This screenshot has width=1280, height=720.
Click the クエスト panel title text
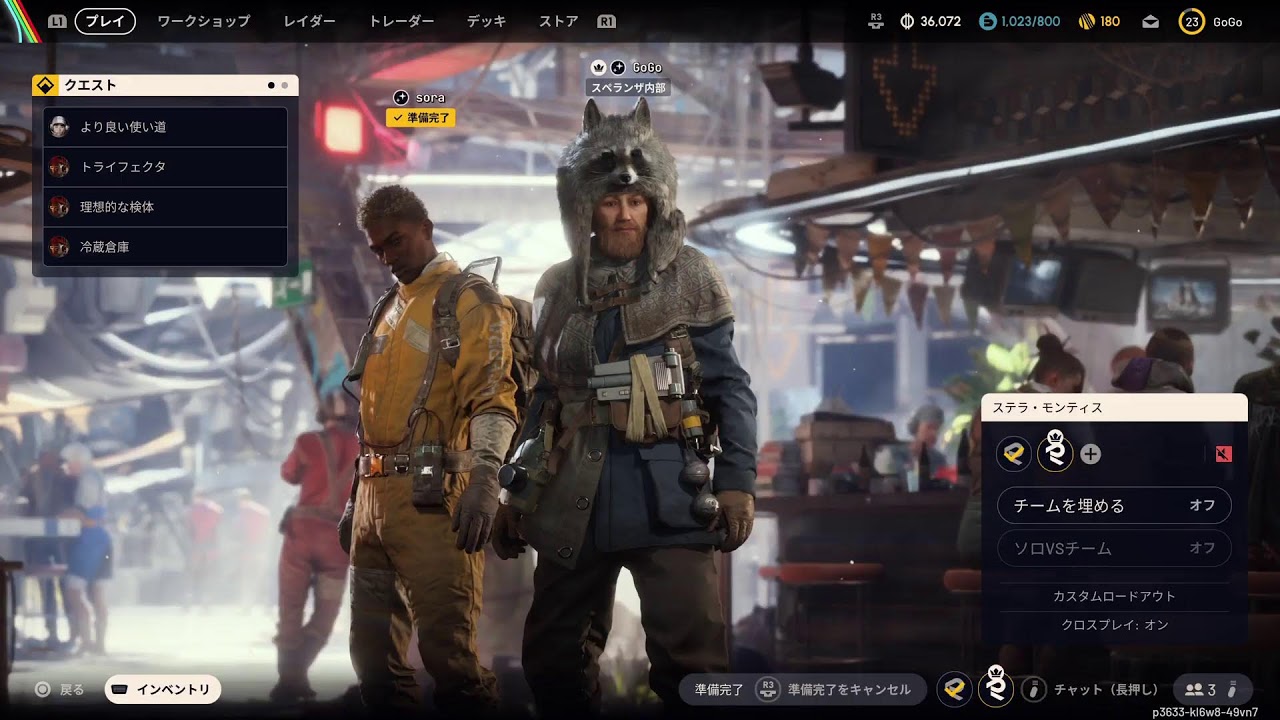[x=90, y=86]
